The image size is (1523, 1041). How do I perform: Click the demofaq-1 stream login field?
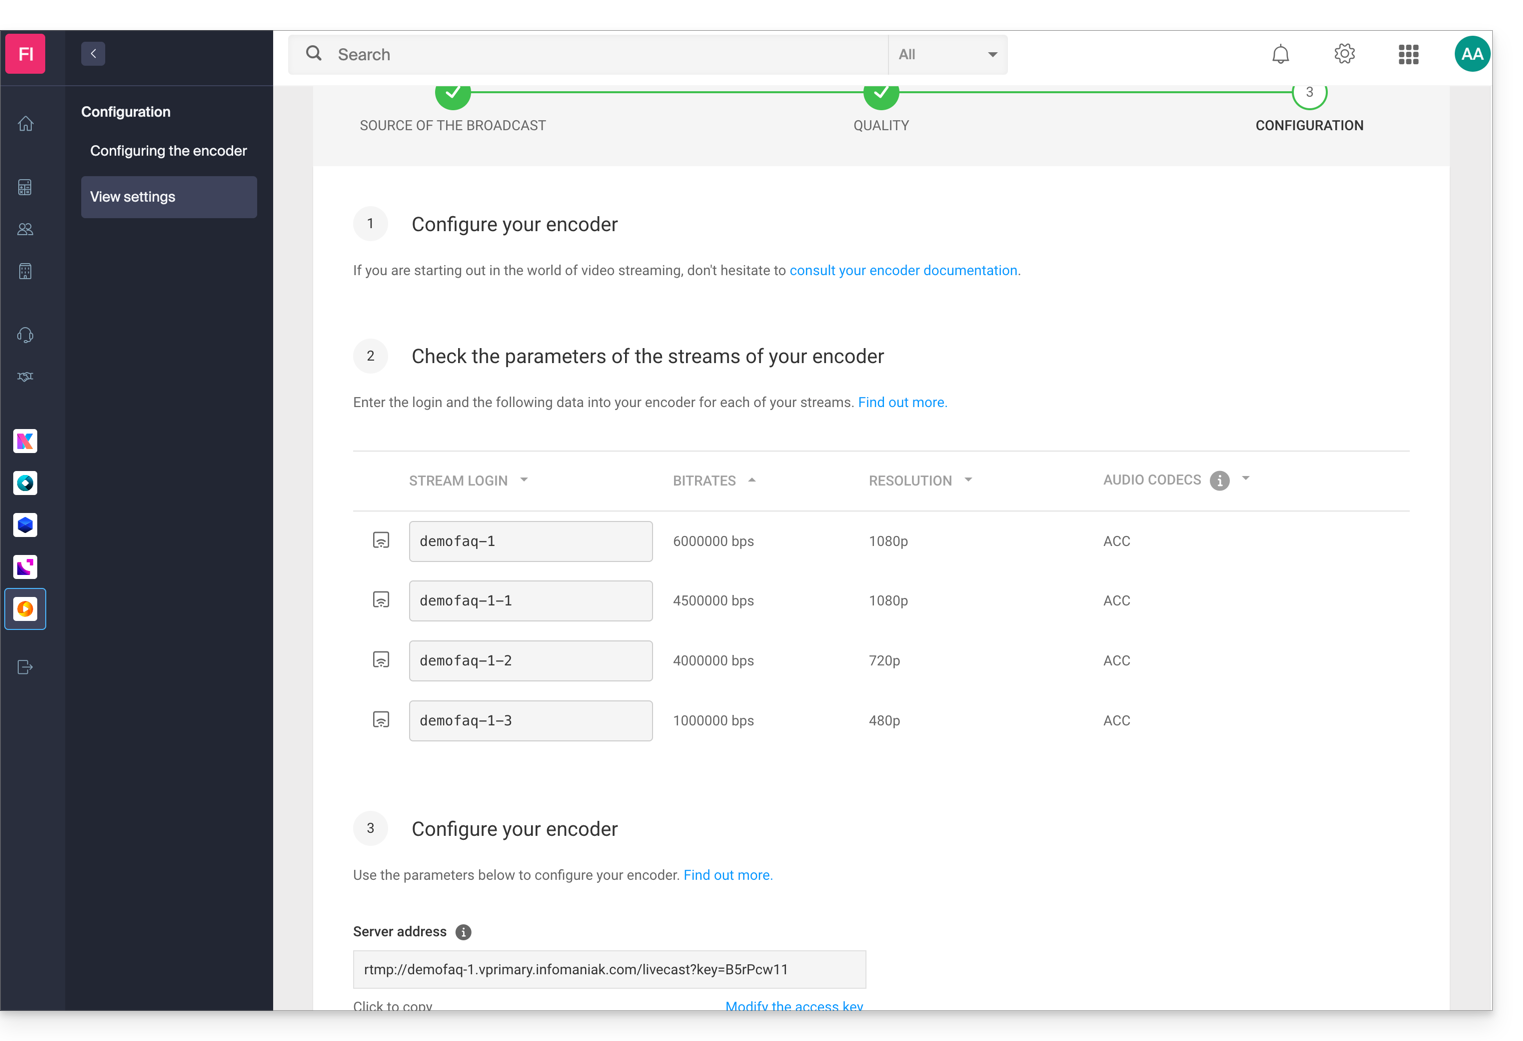[x=530, y=541]
